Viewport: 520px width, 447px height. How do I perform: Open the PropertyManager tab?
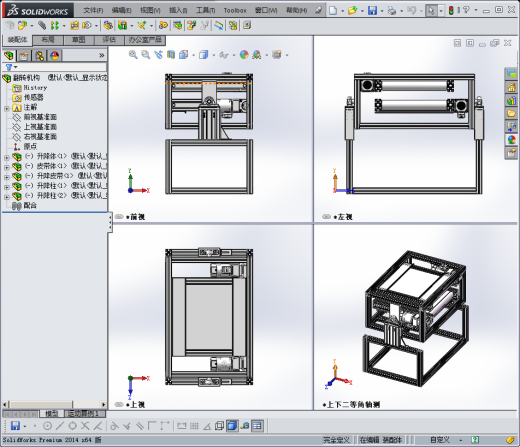24,55
